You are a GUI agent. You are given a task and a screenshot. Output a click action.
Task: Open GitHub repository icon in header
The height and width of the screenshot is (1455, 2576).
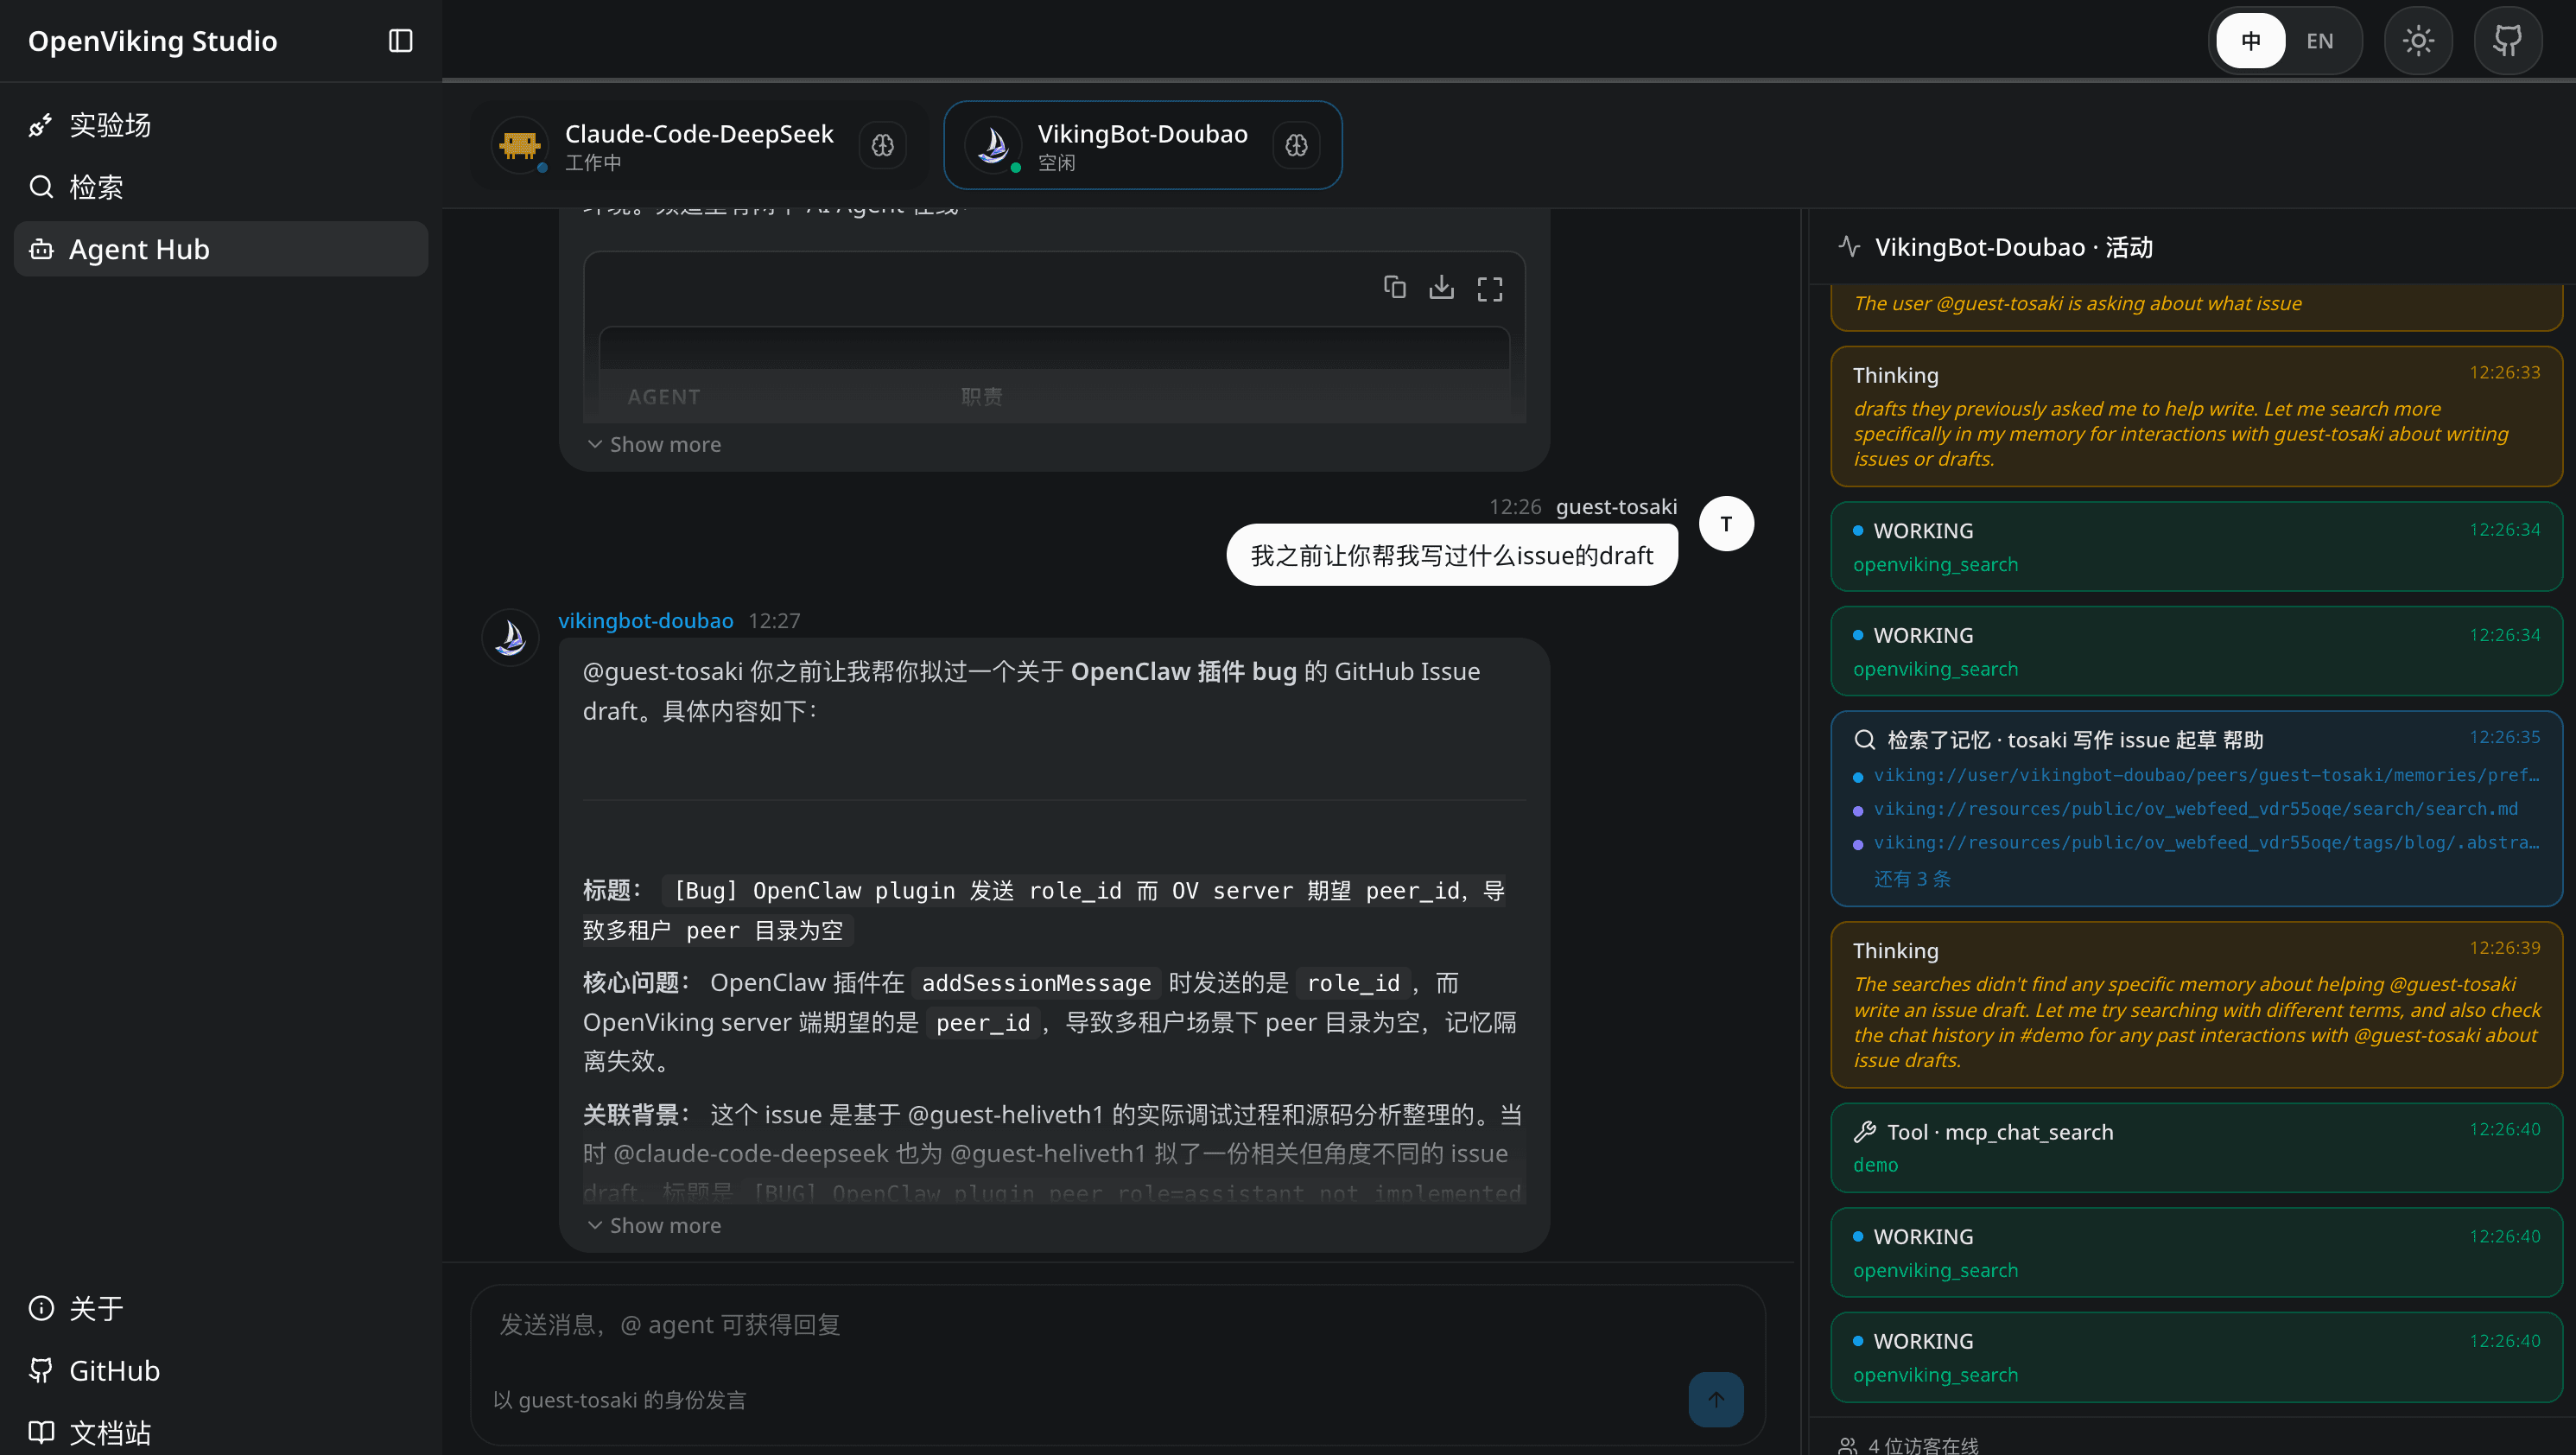click(2508, 41)
